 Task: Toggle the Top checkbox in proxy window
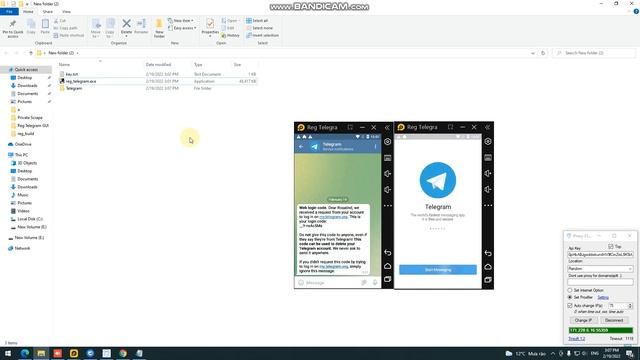point(611,247)
